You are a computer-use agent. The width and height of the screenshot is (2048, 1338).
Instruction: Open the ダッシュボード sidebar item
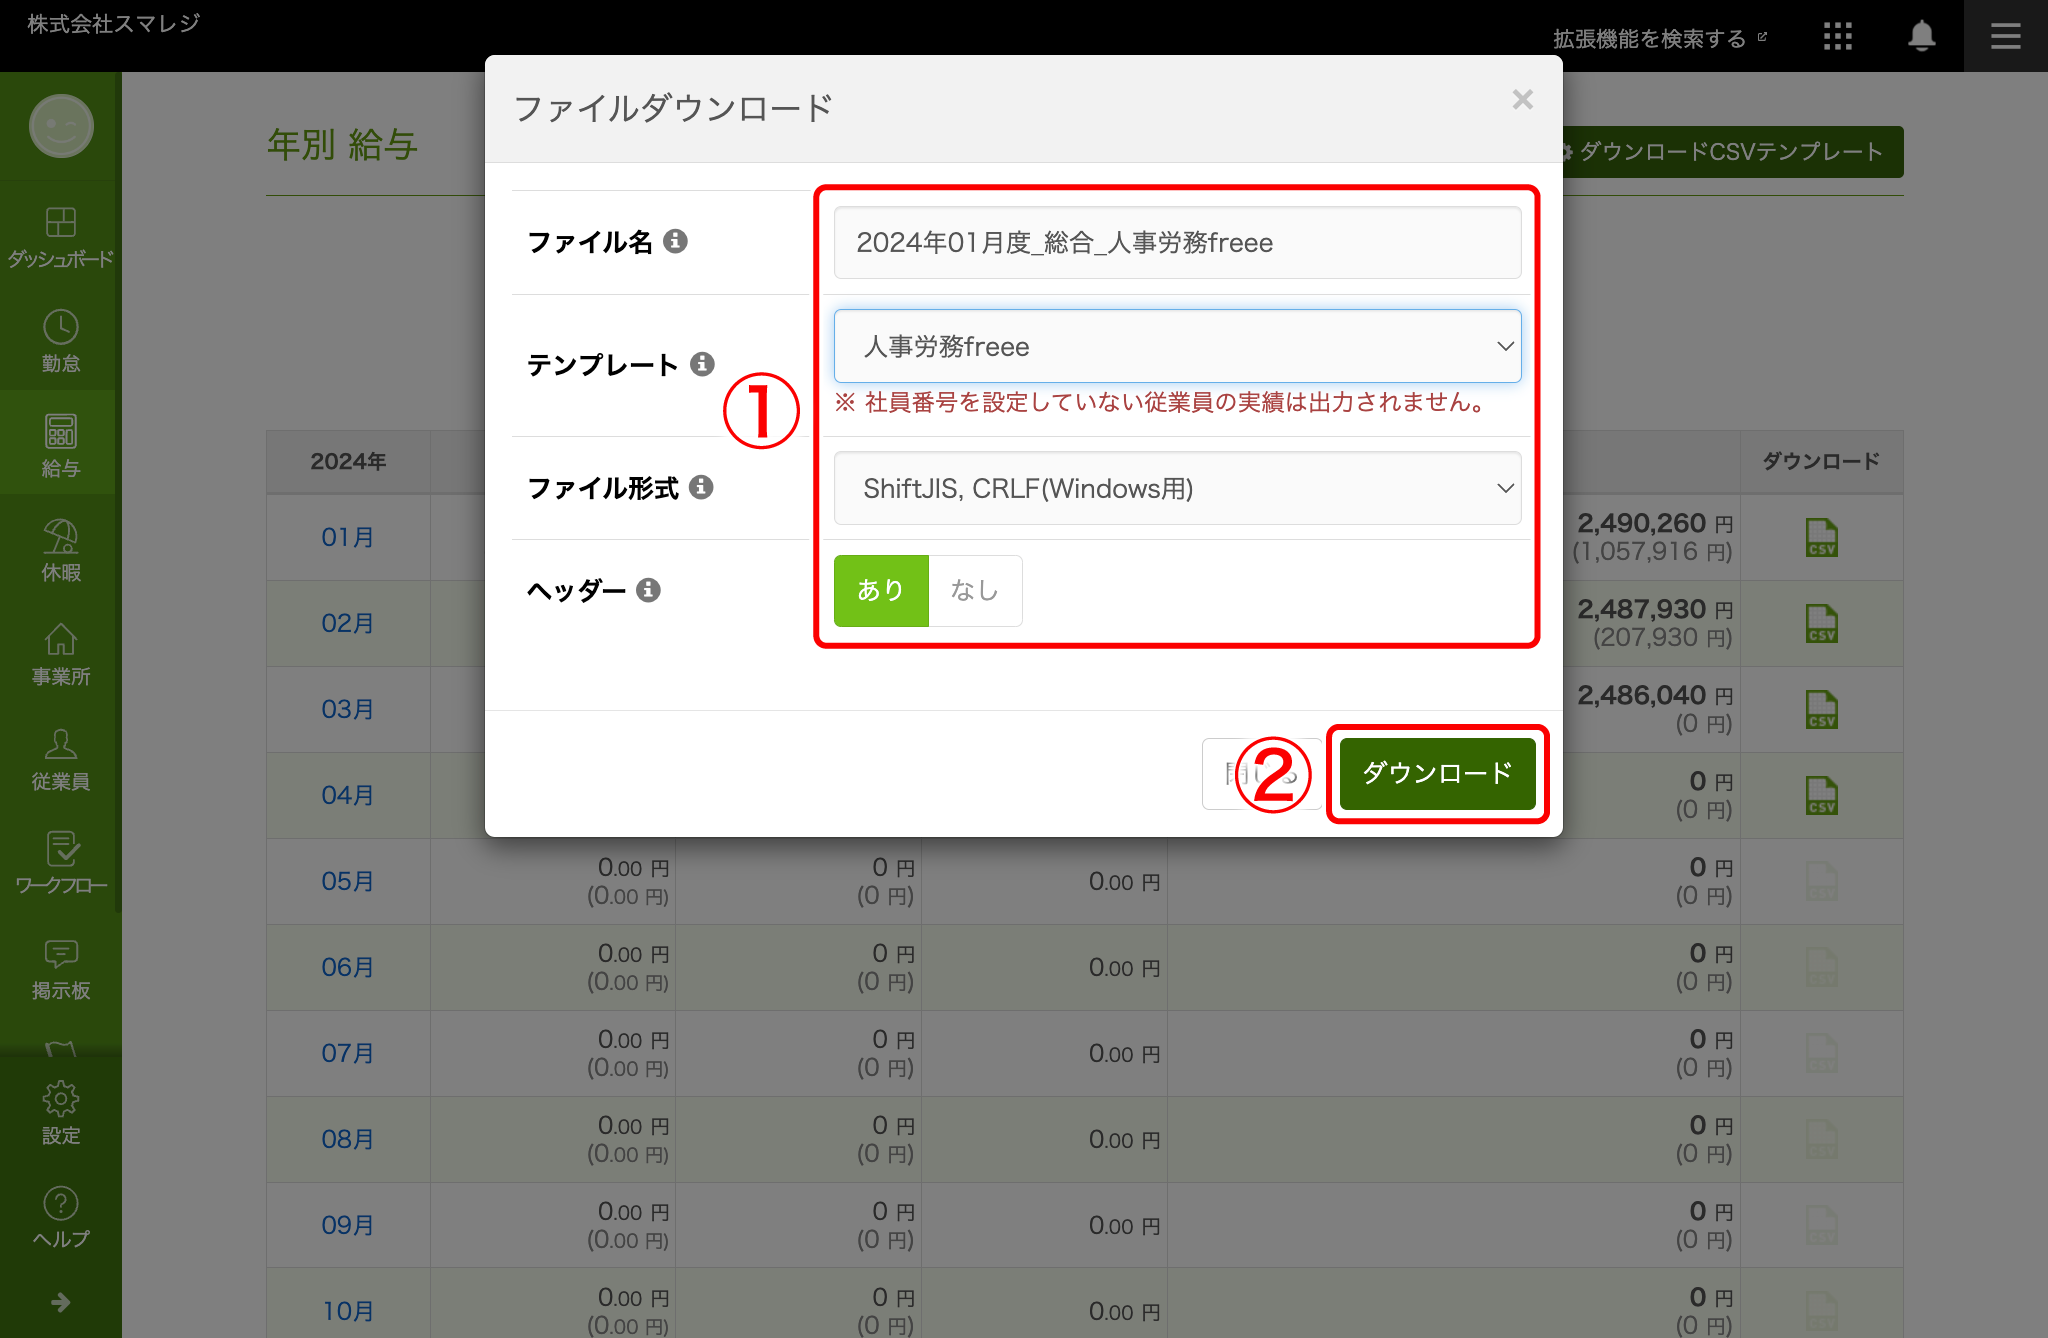60,236
